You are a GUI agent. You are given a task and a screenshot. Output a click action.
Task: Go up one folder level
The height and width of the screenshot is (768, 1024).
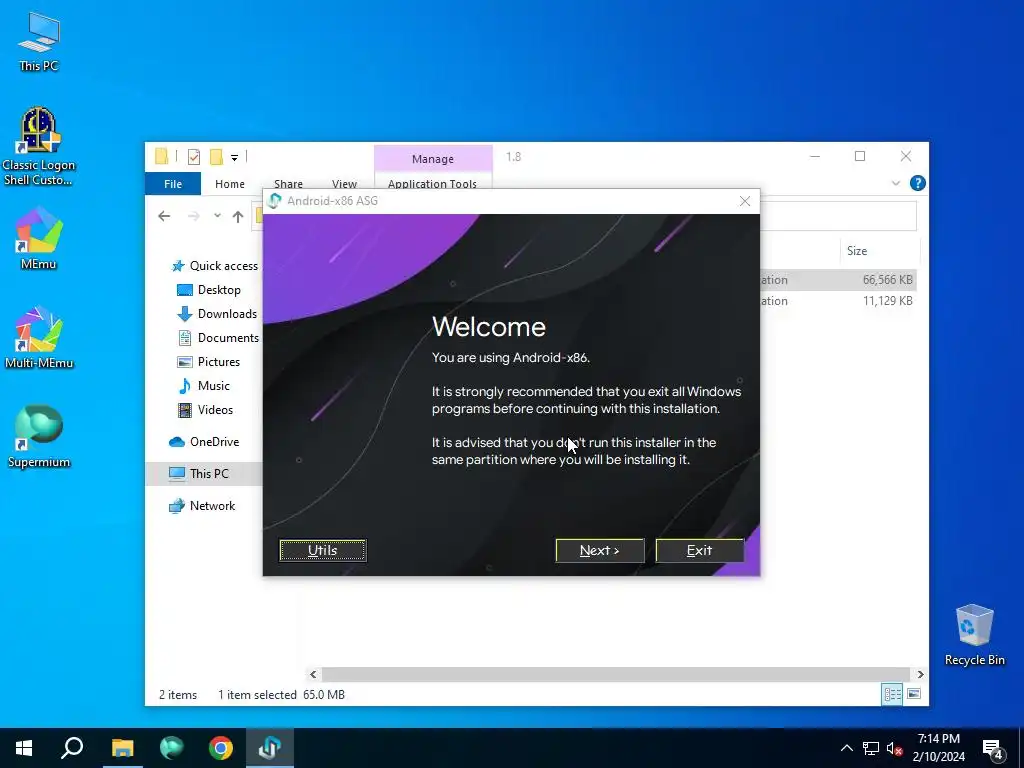tap(238, 216)
